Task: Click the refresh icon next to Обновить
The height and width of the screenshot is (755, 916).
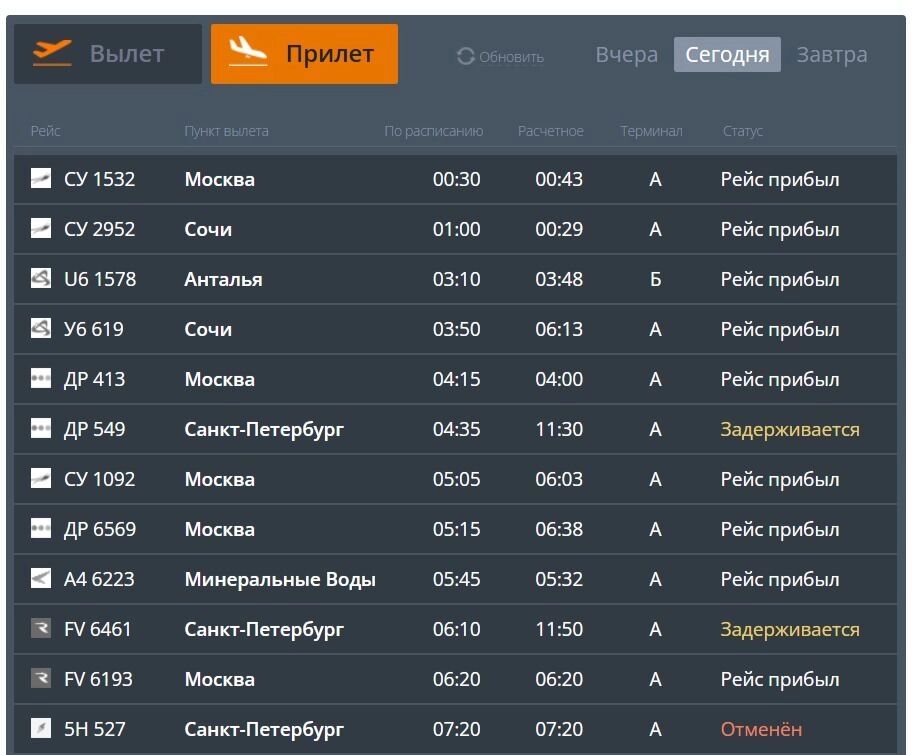Action: 466,56
